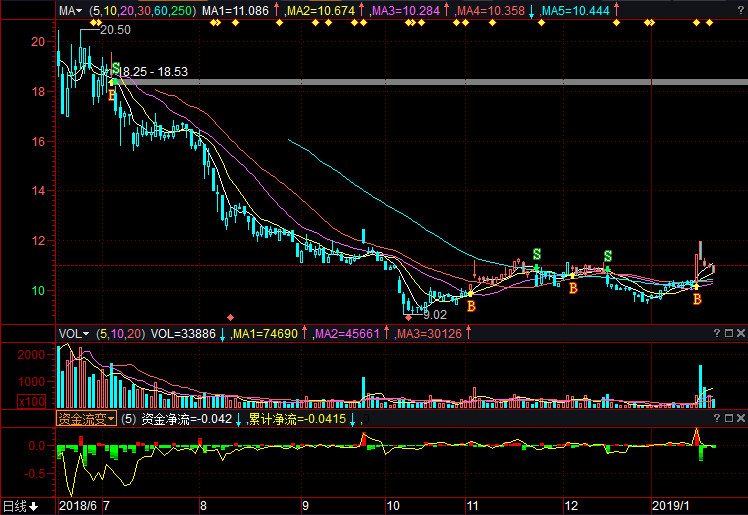This screenshot has height=515, width=748.
Task: Click the B buy marker in January 2019
Action: 697,299
